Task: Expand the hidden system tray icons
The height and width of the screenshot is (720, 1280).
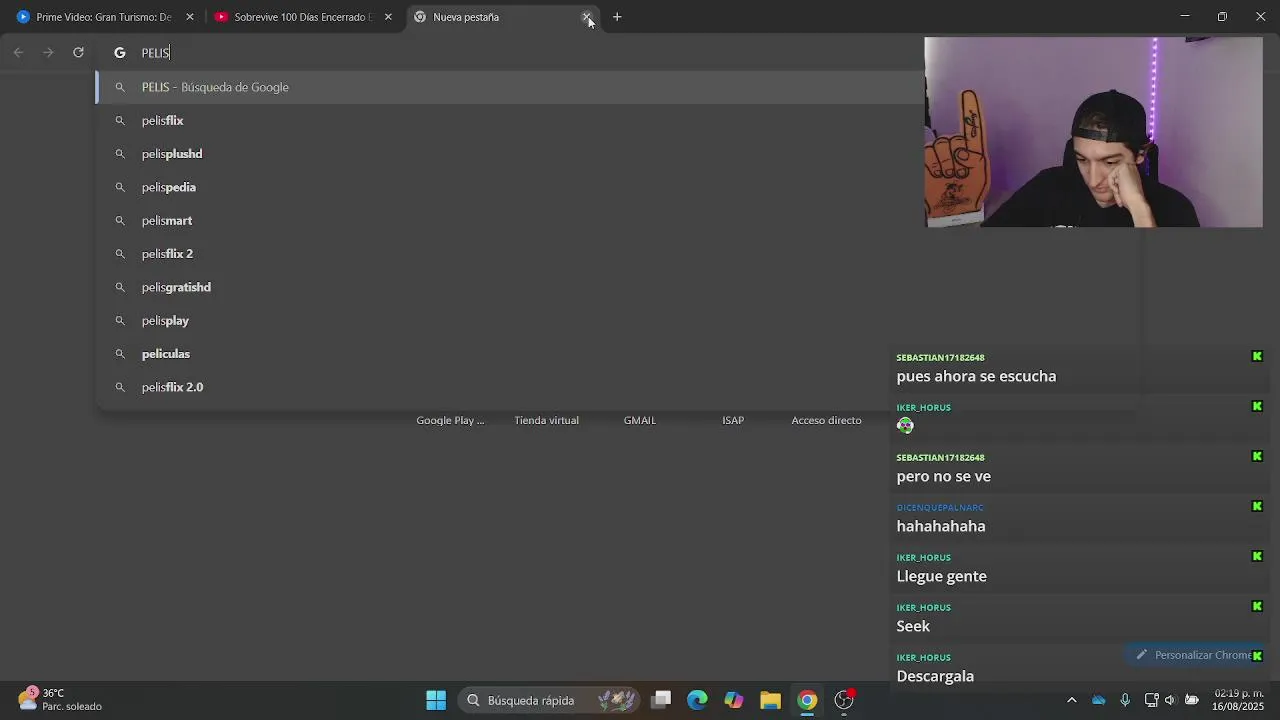Action: tap(1072, 700)
